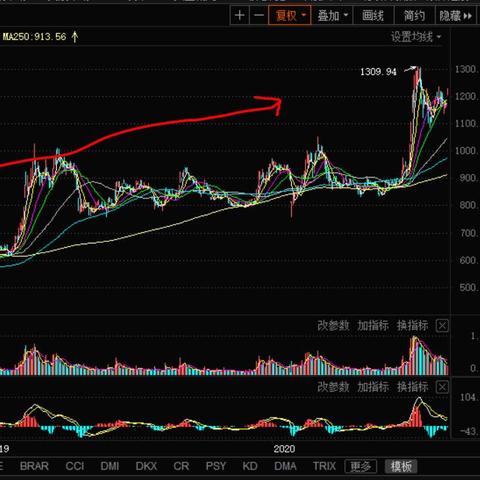Zoom in chart with plus icon
This screenshot has width=480, height=480.
point(239,16)
